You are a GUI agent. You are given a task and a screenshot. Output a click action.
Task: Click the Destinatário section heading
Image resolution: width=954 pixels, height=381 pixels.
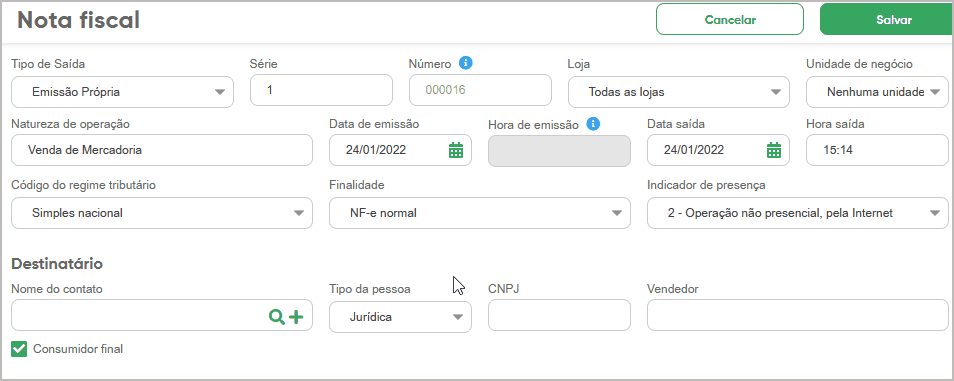(x=57, y=264)
